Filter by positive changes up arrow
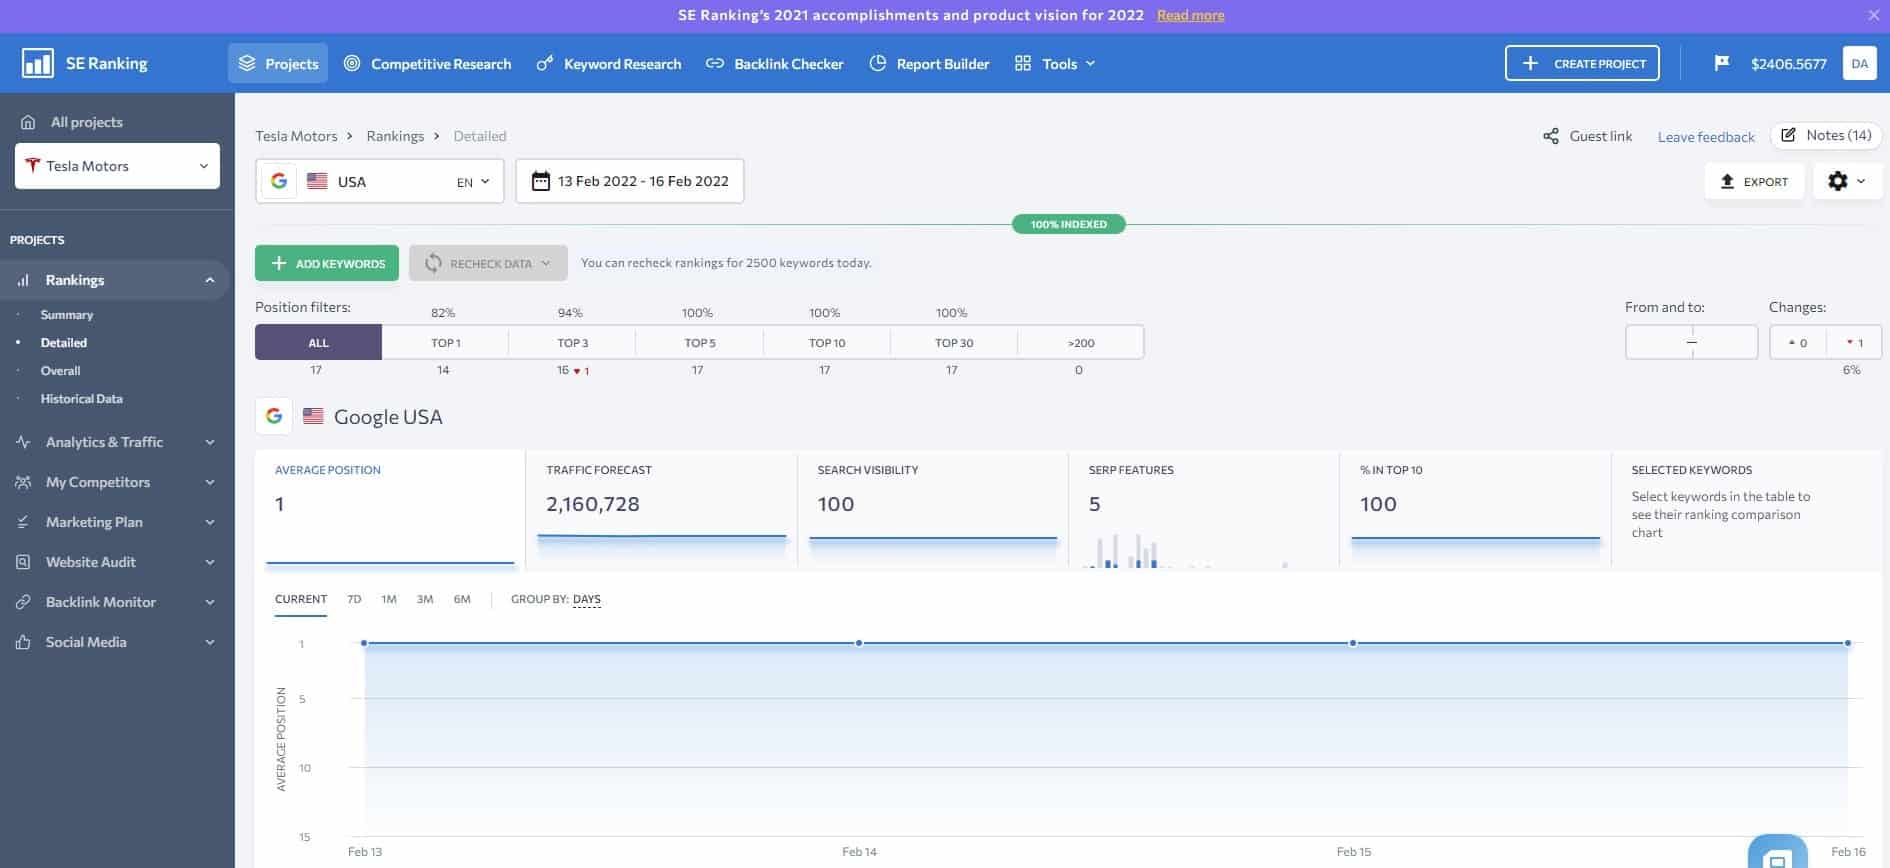The height and width of the screenshot is (868, 1890). pyautogui.click(x=1798, y=342)
